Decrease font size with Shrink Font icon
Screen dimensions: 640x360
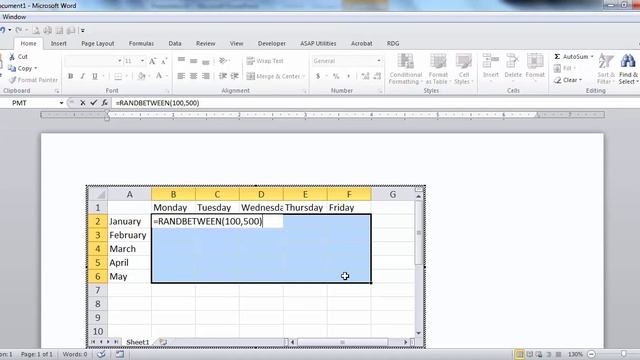164,61
